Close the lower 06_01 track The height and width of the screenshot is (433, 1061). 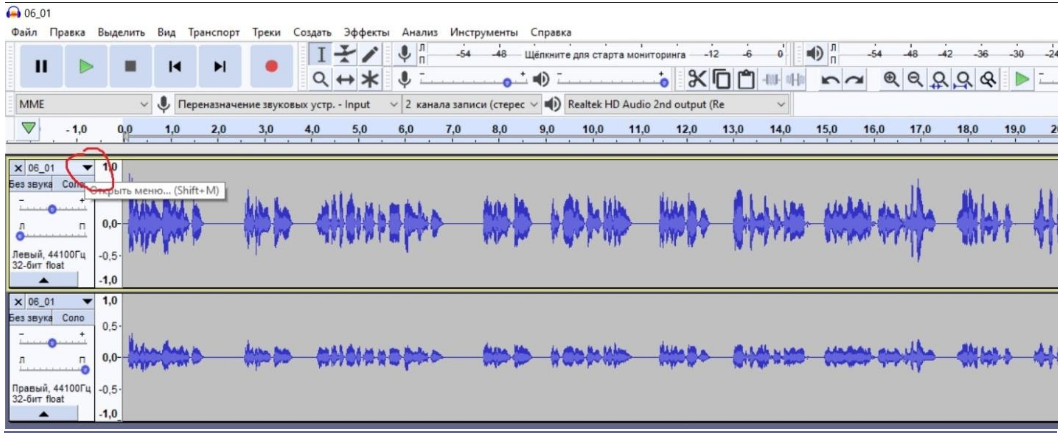coord(18,301)
